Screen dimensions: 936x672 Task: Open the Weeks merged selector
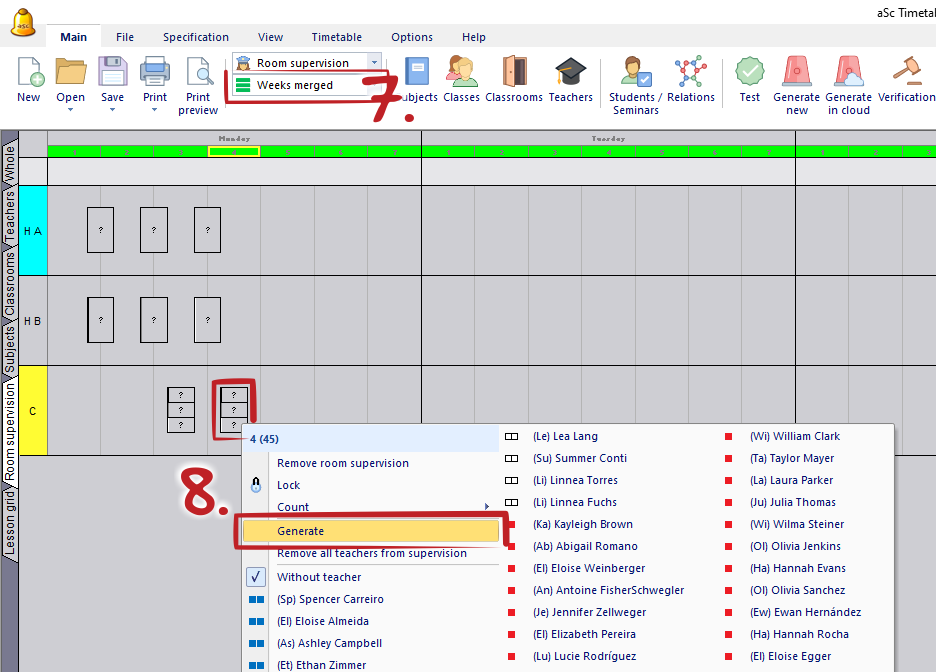(295, 85)
